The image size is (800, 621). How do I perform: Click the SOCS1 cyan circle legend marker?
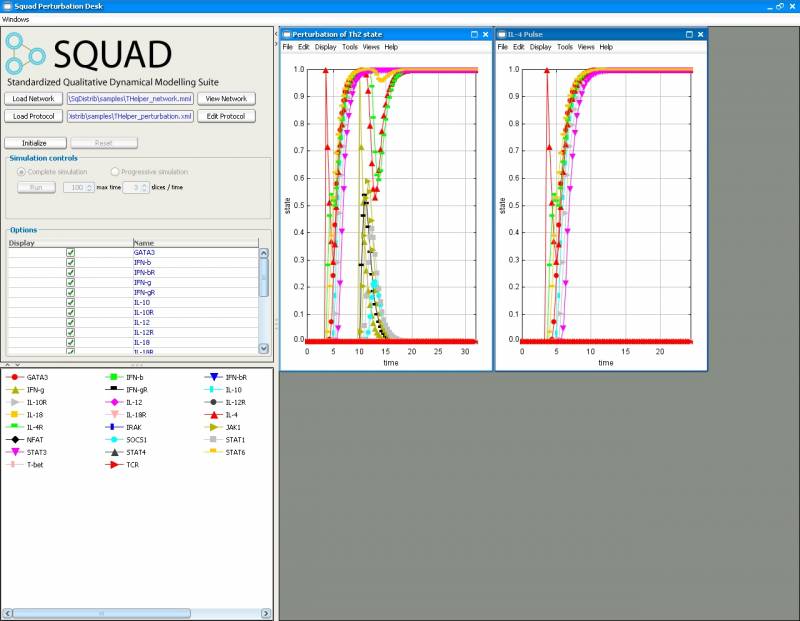pos(114,439)
